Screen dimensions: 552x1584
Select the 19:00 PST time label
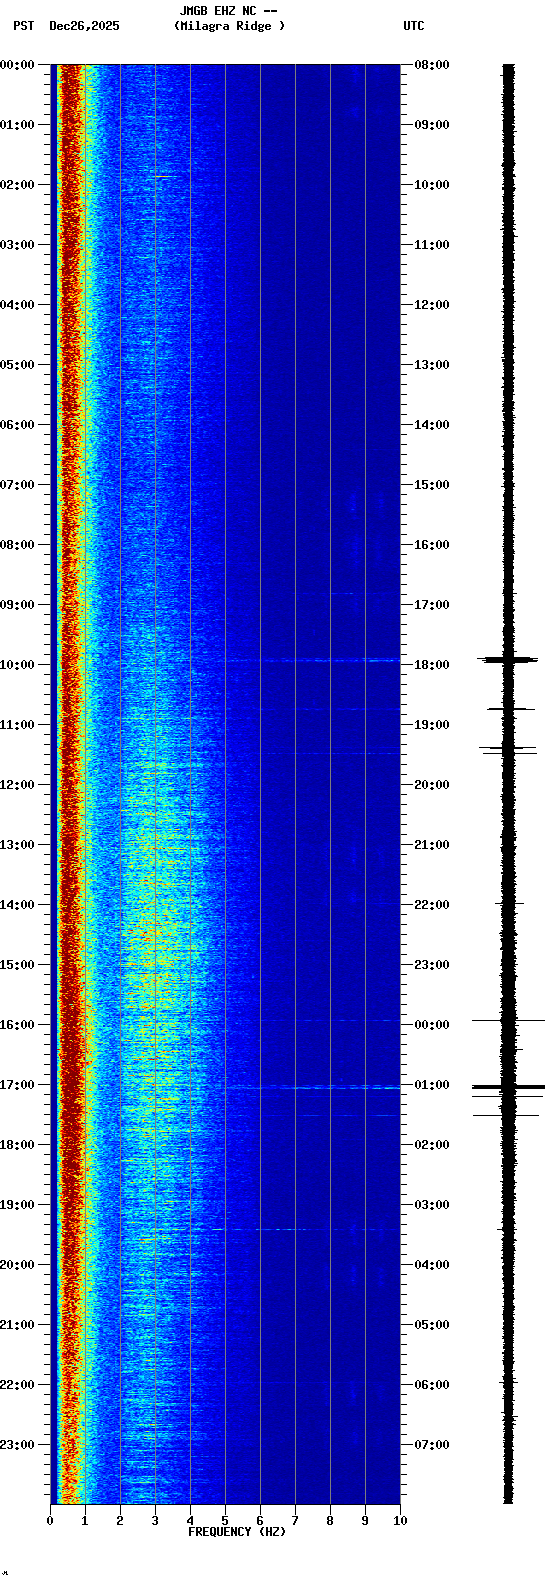(18, 1205)
